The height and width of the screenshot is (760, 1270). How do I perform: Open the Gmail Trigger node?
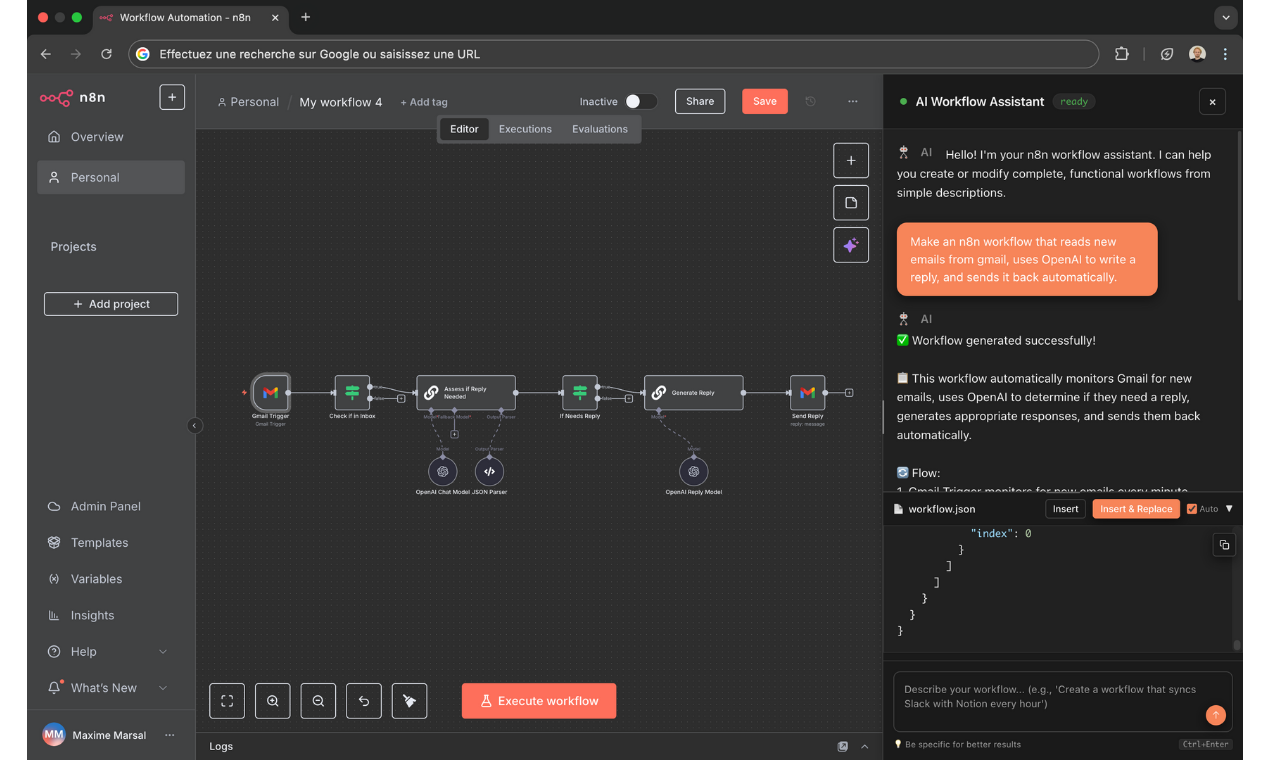[x=270, y=393]
